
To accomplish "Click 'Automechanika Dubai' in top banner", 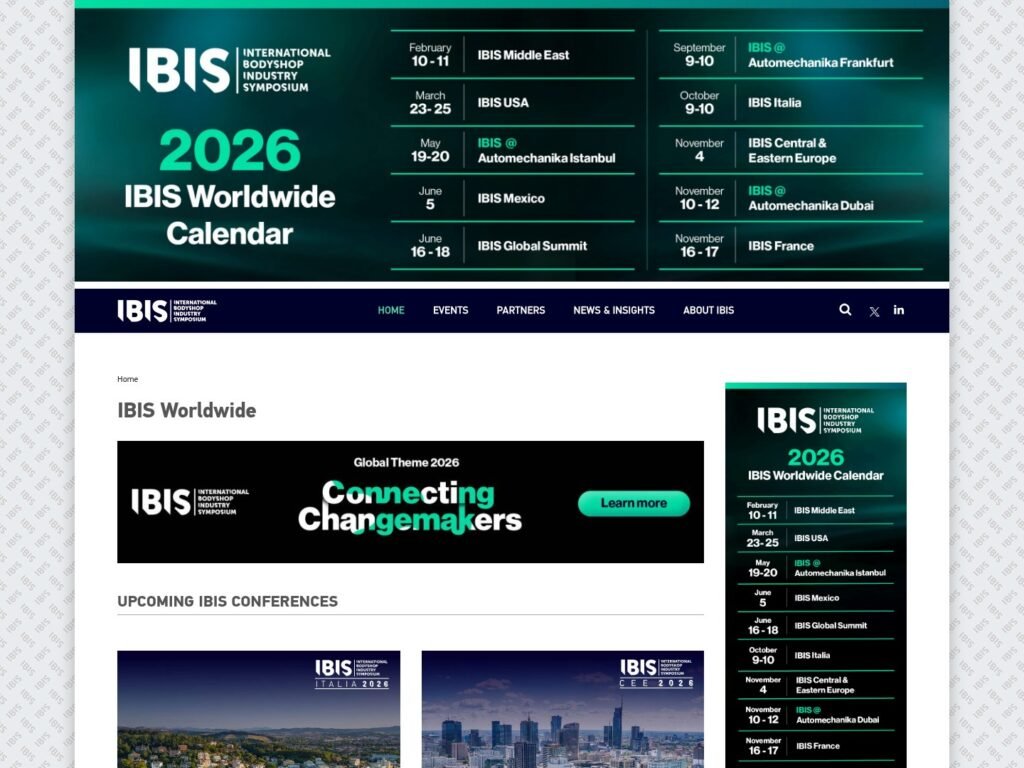I will 810,206.
